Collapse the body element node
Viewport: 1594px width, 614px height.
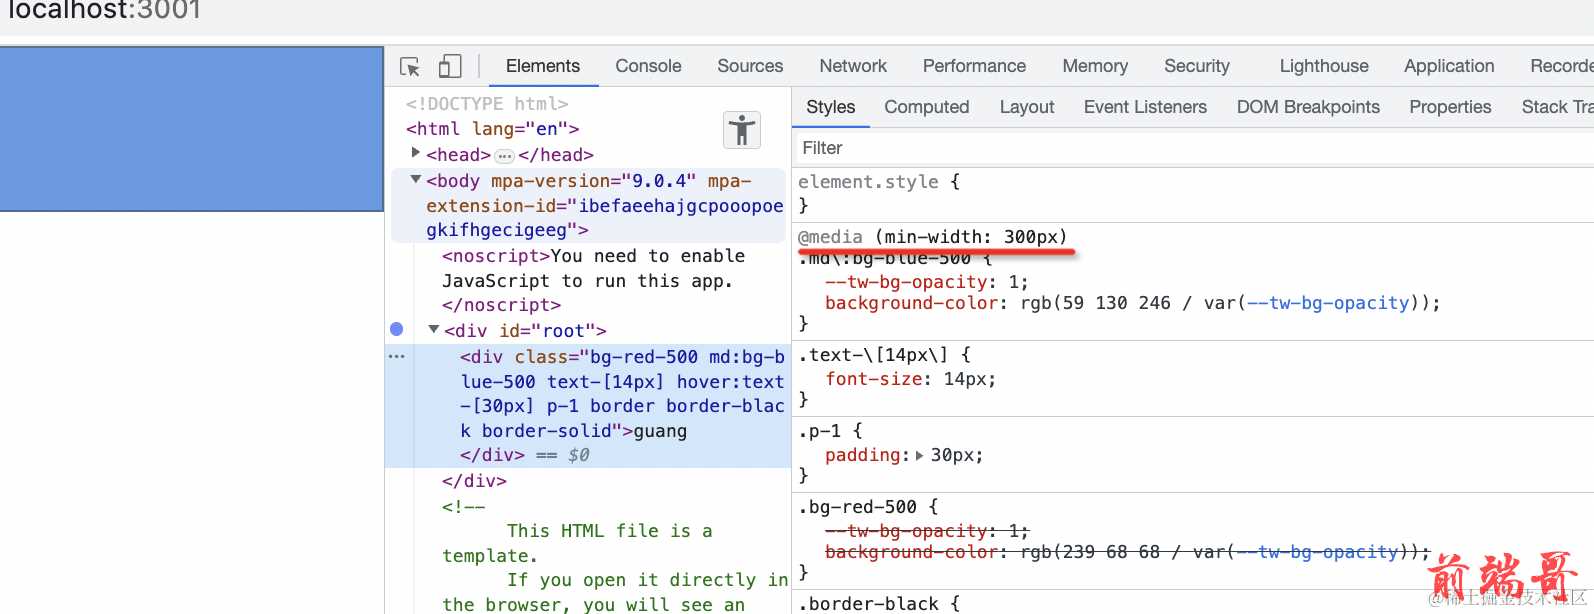point(416,180)
